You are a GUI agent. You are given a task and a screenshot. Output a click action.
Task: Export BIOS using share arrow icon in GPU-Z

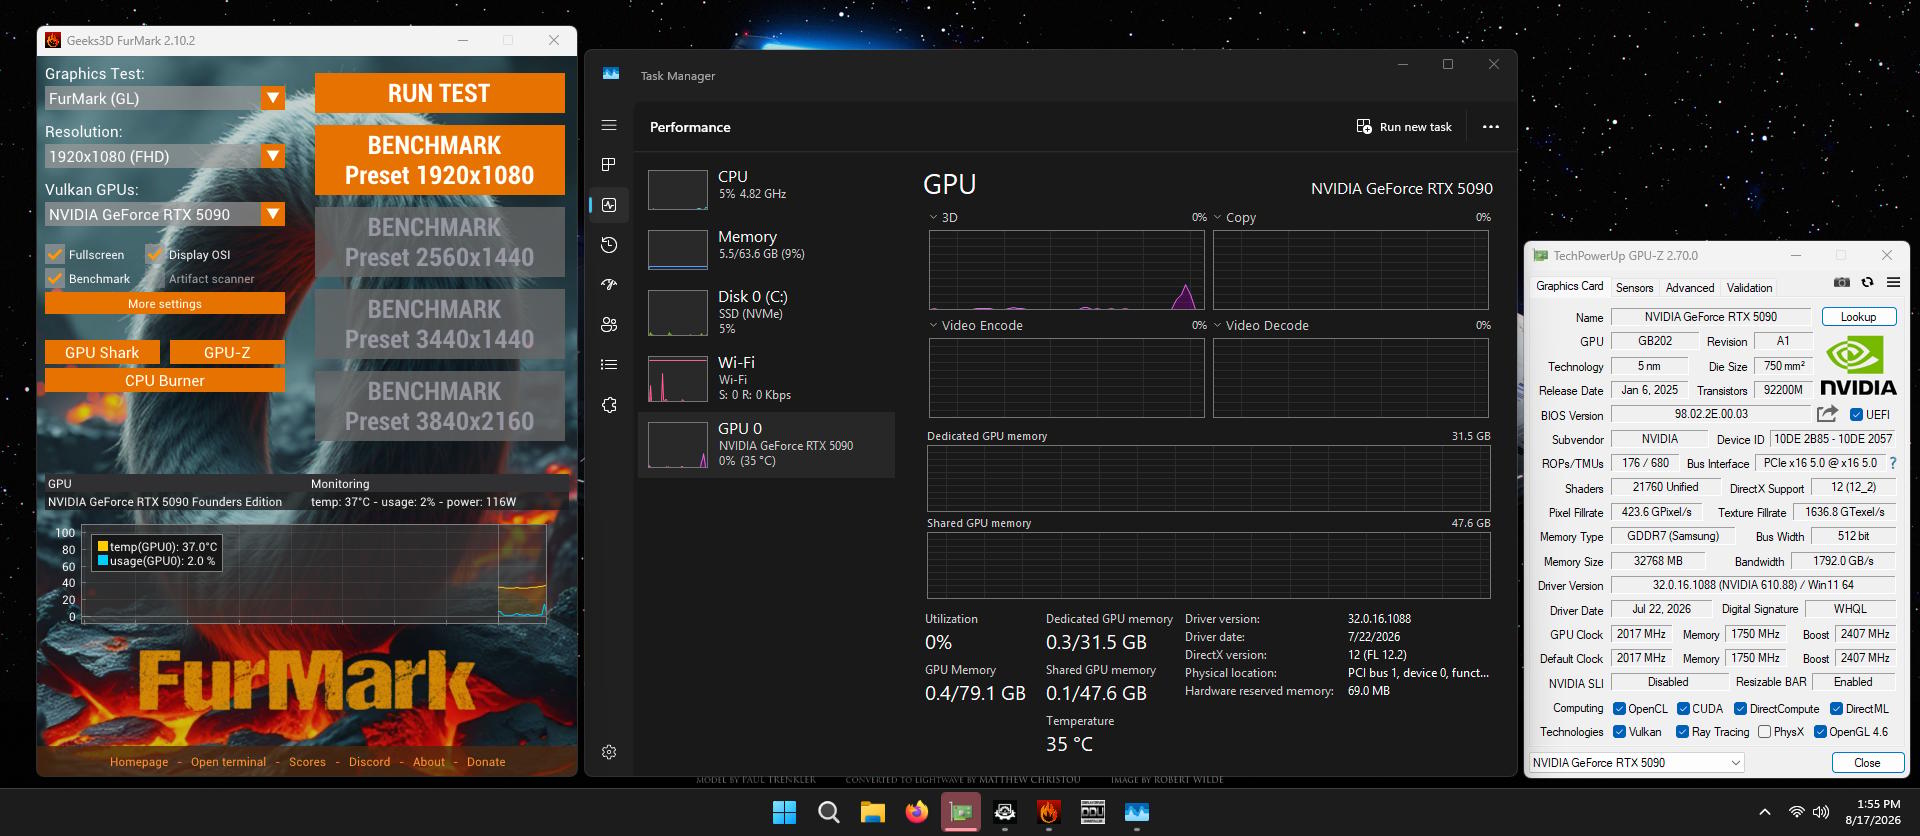click(x=1827, y=414)
